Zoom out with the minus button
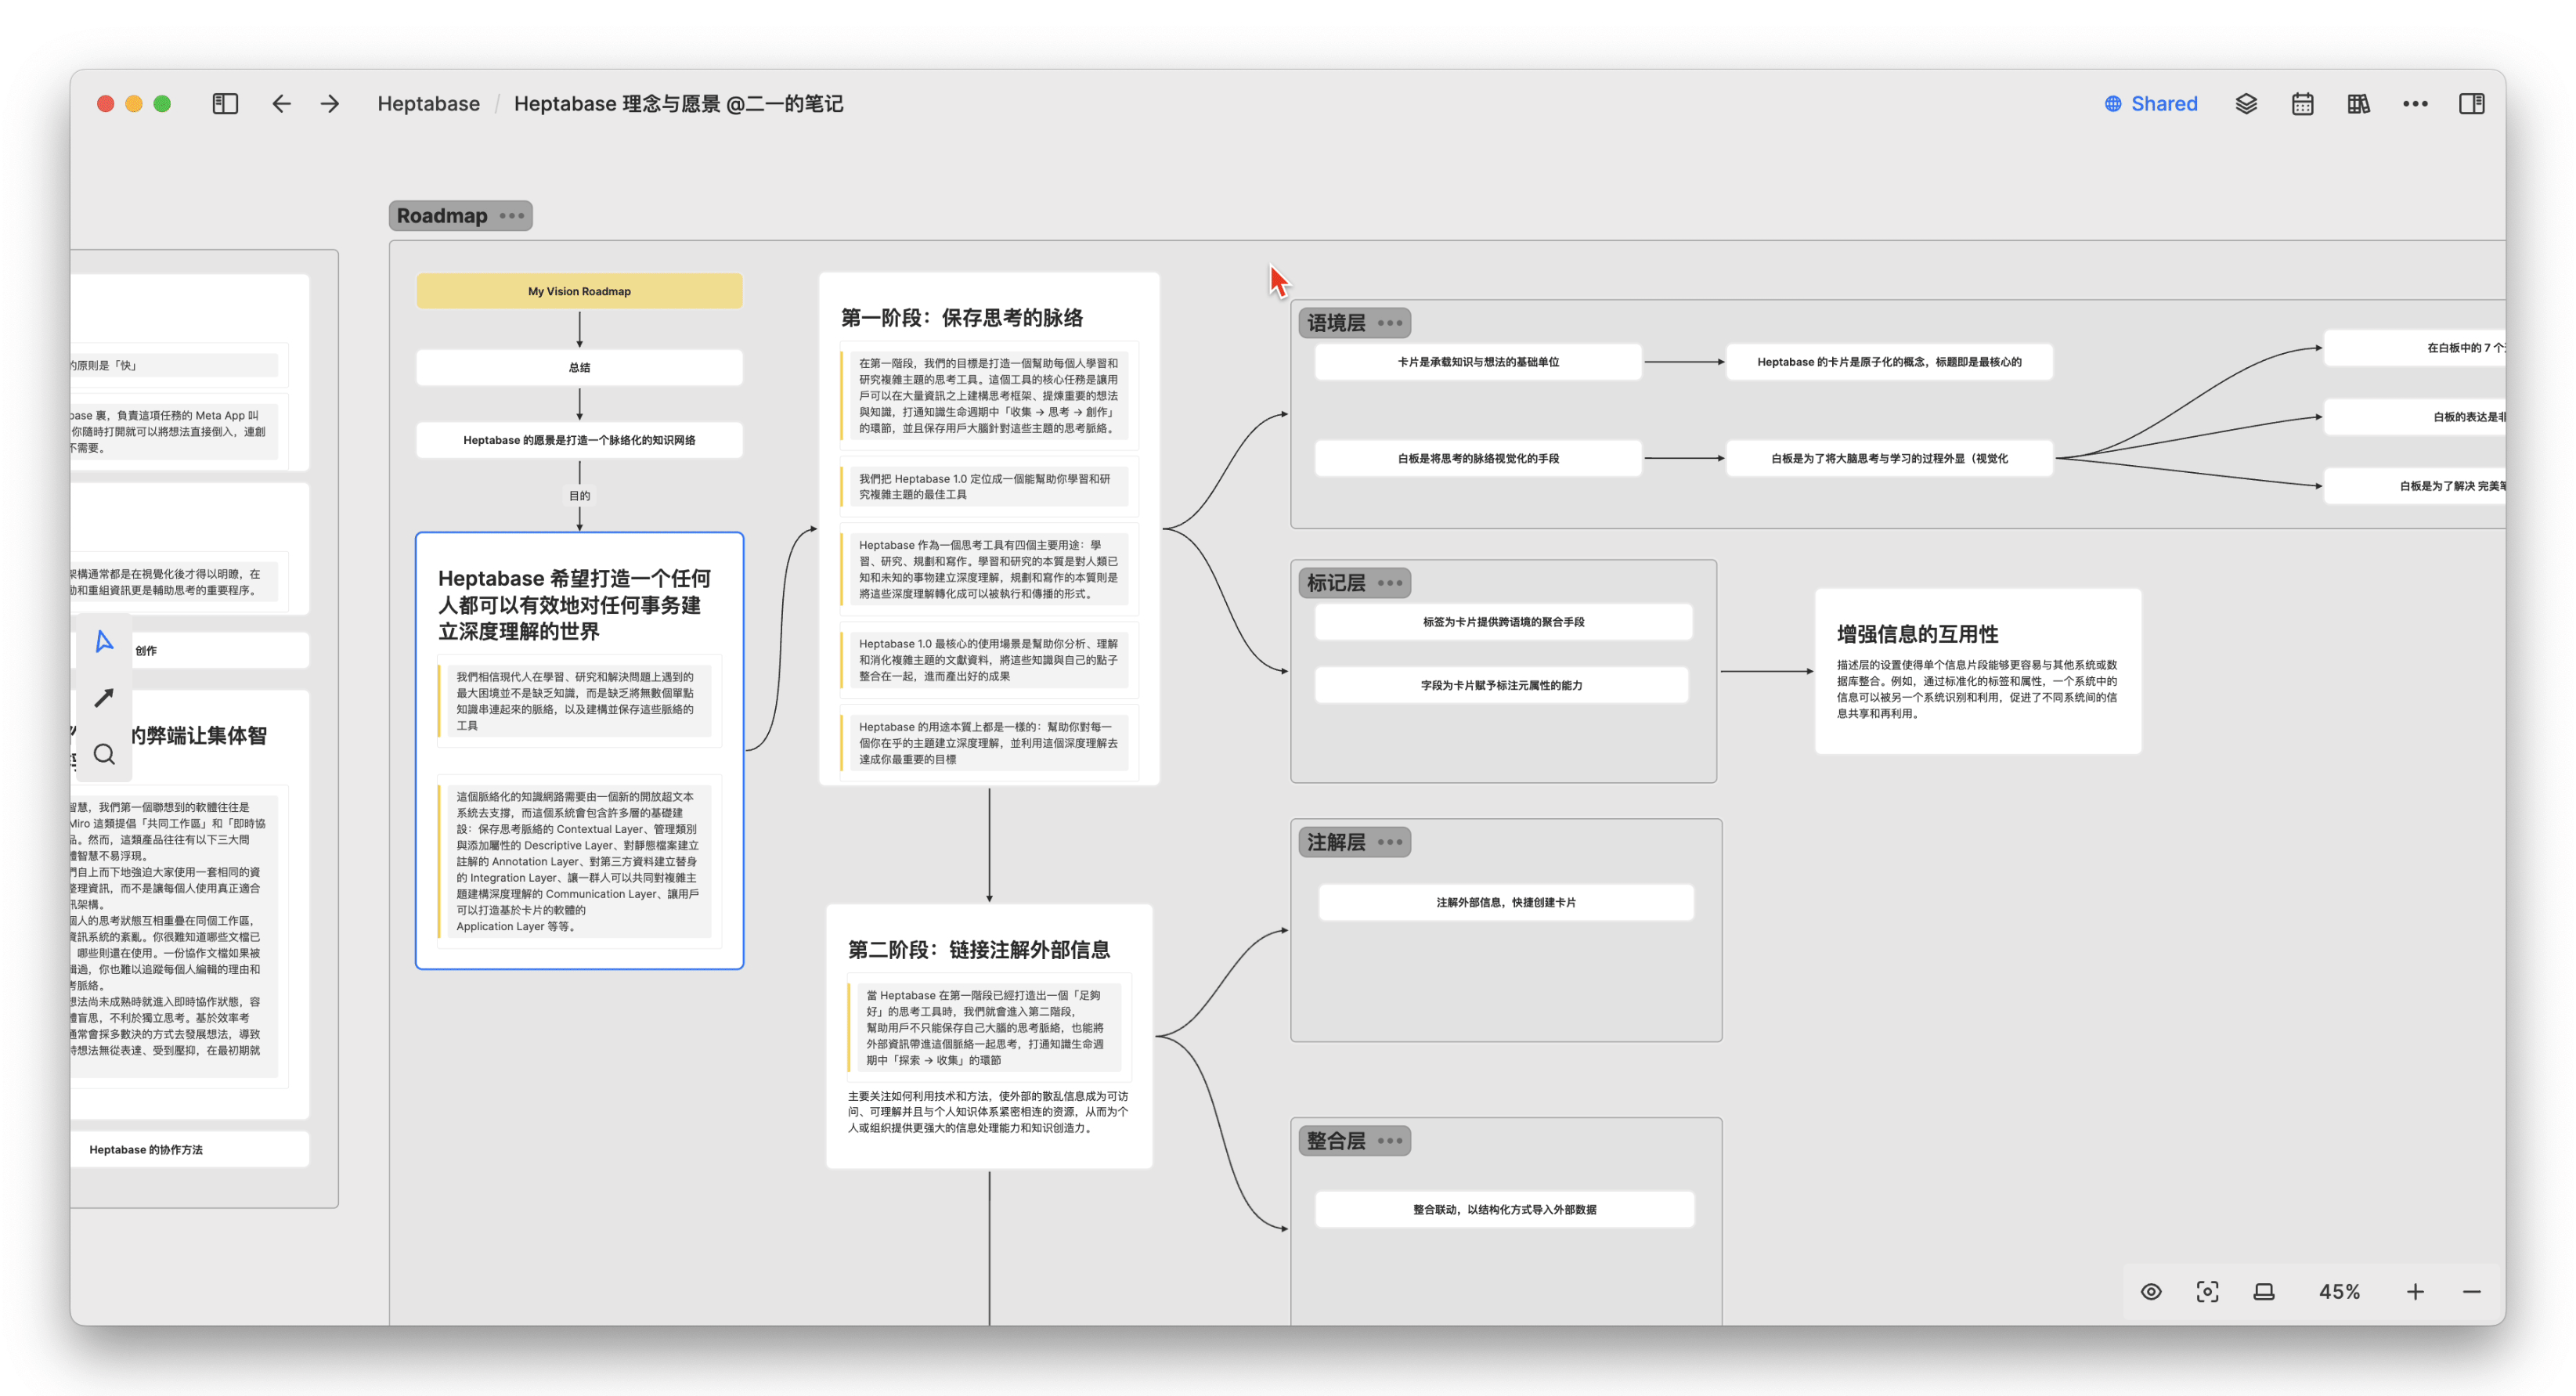The height and width of the screenshot is (1396, 2576). 2471,1292
